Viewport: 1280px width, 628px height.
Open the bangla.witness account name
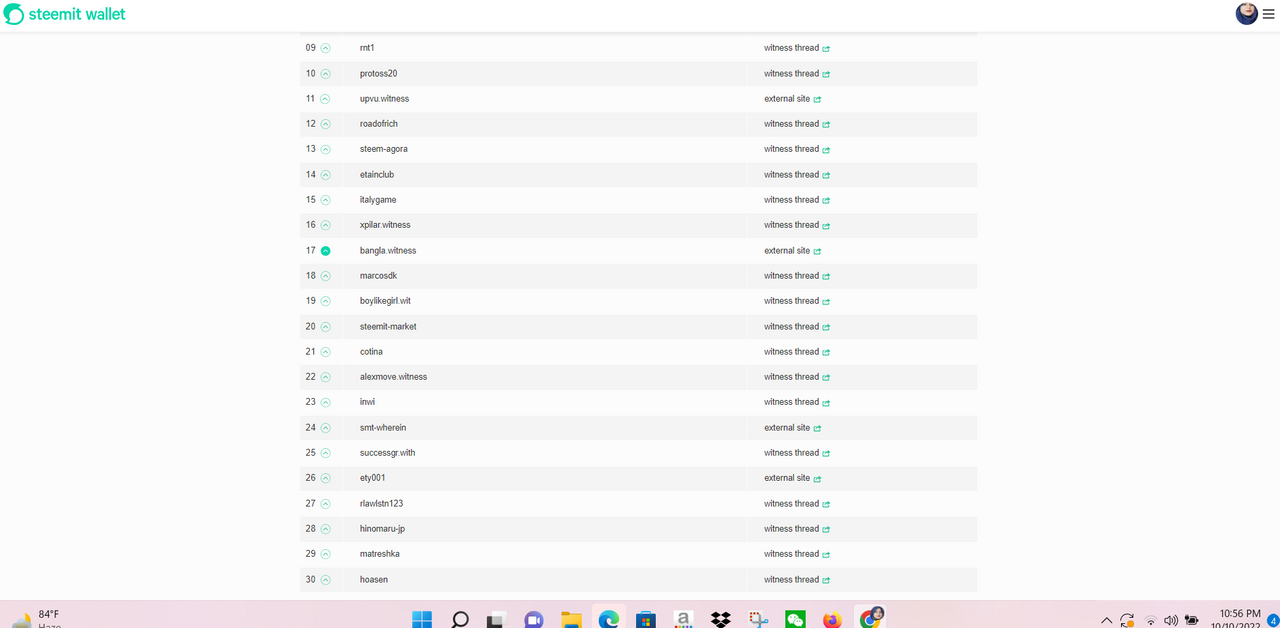(x=388, y=251)
